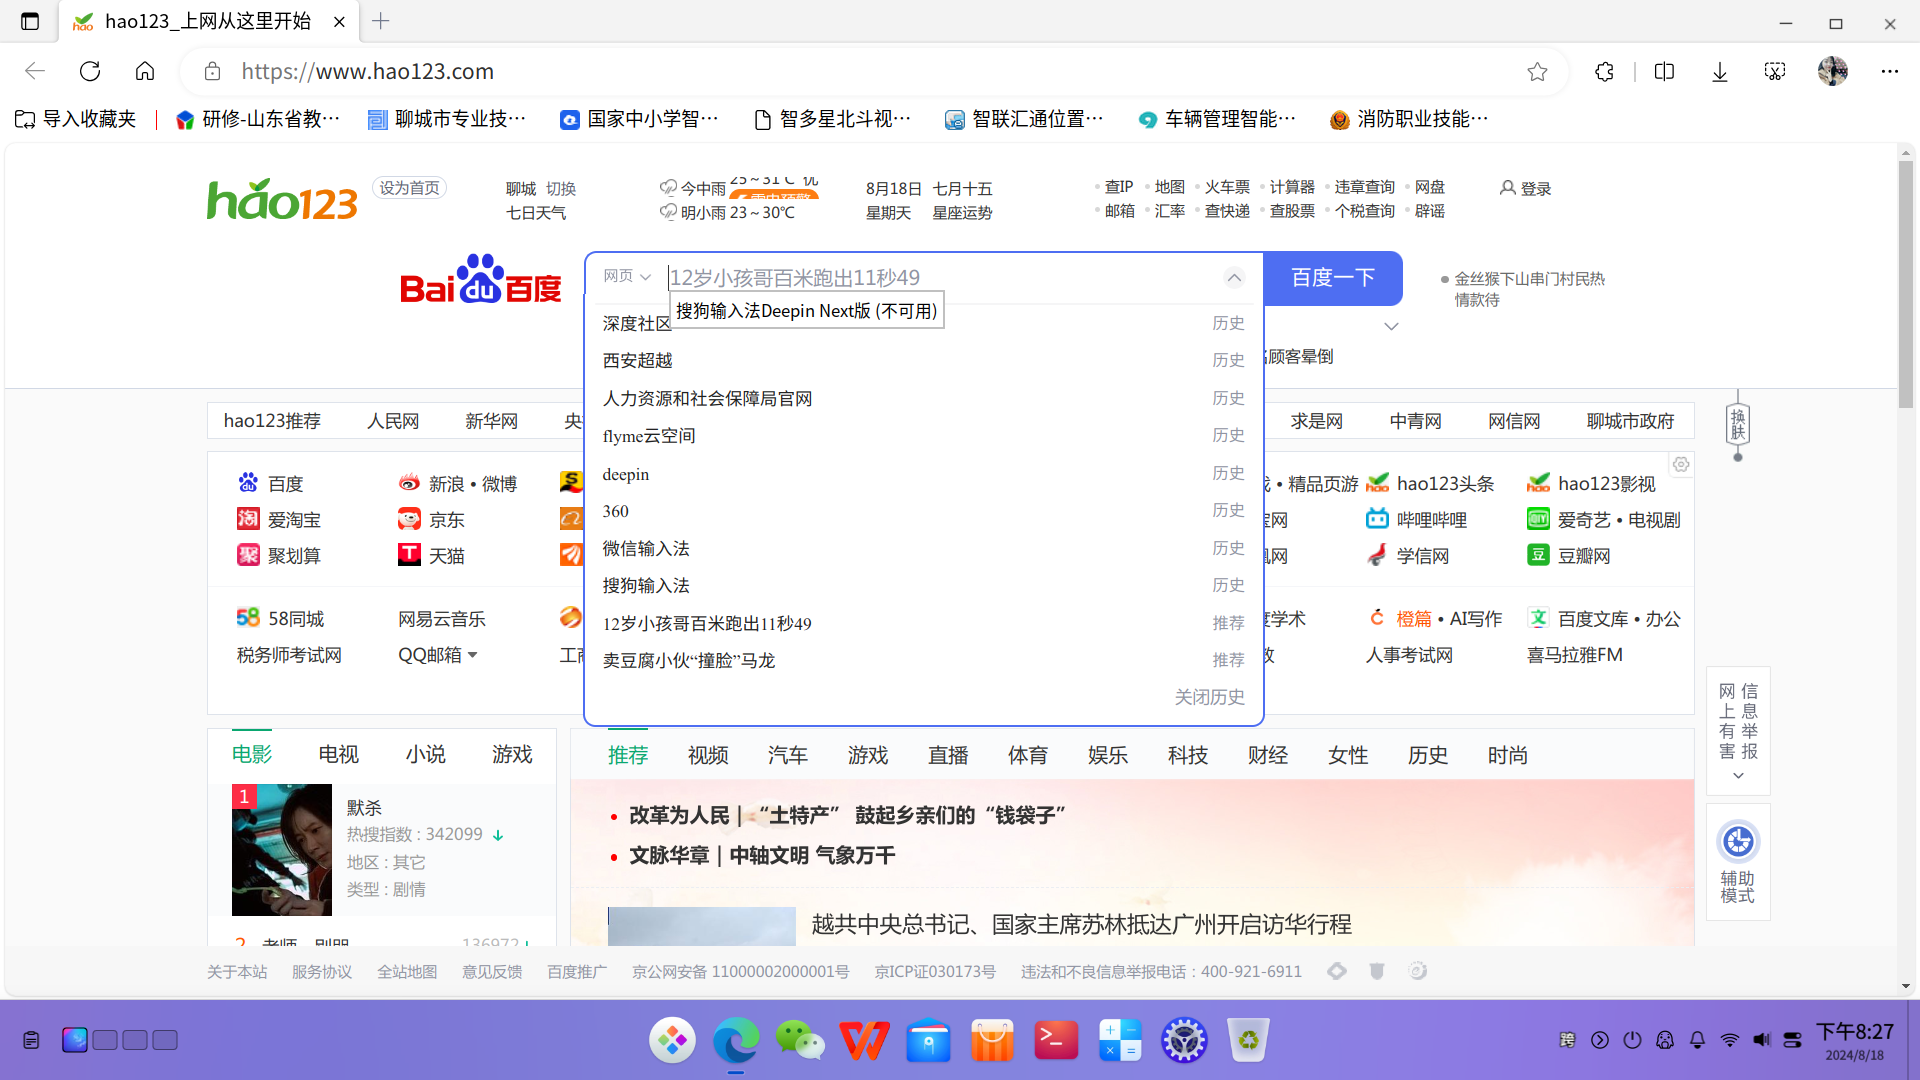Click the 百度一下 search button
The image size is (1920, 1080).
[1333, 278]
